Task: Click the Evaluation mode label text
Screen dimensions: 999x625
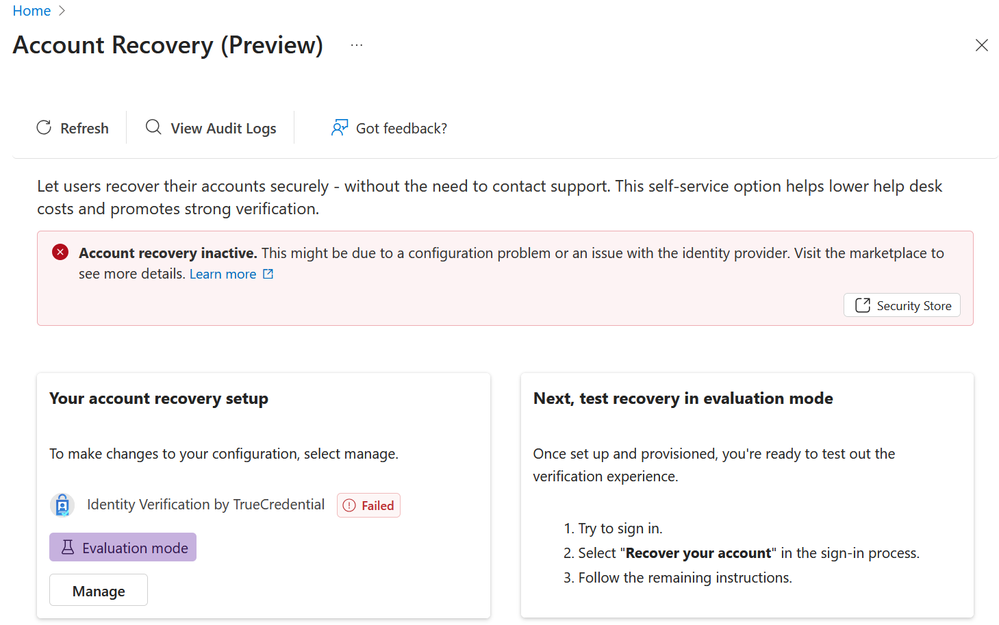Action: click(x=135, y=548)
